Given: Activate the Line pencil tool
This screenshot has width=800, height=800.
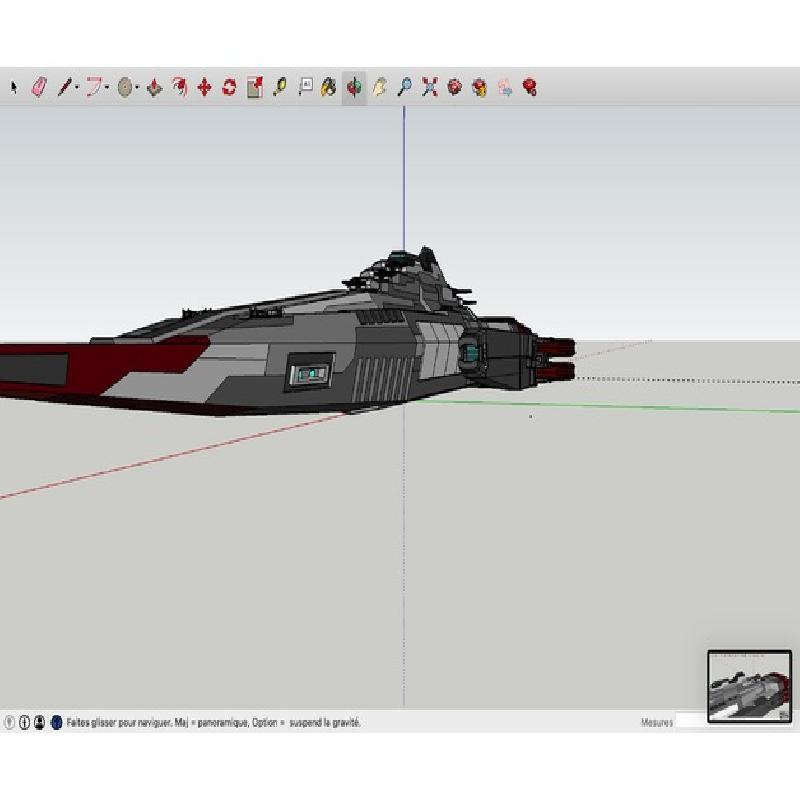Looking at the screenshot, I should click(64, 87).
